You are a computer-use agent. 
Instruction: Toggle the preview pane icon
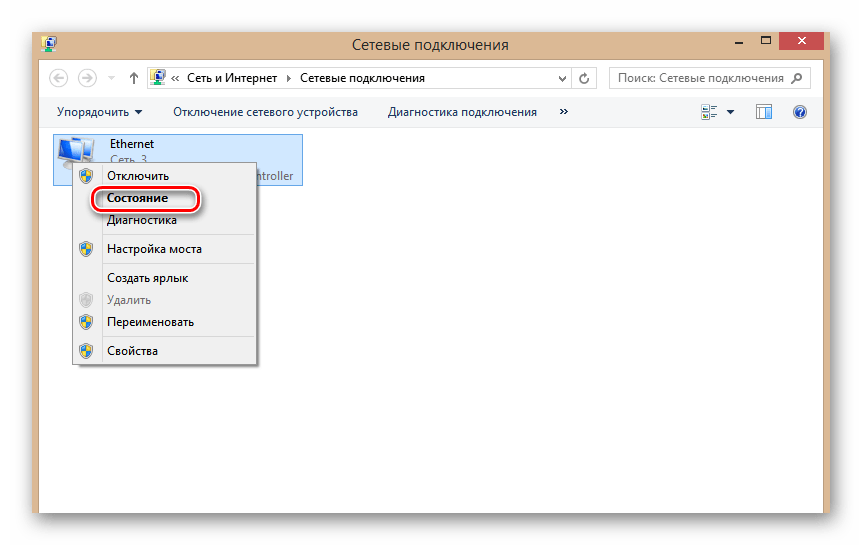(764, 112)
